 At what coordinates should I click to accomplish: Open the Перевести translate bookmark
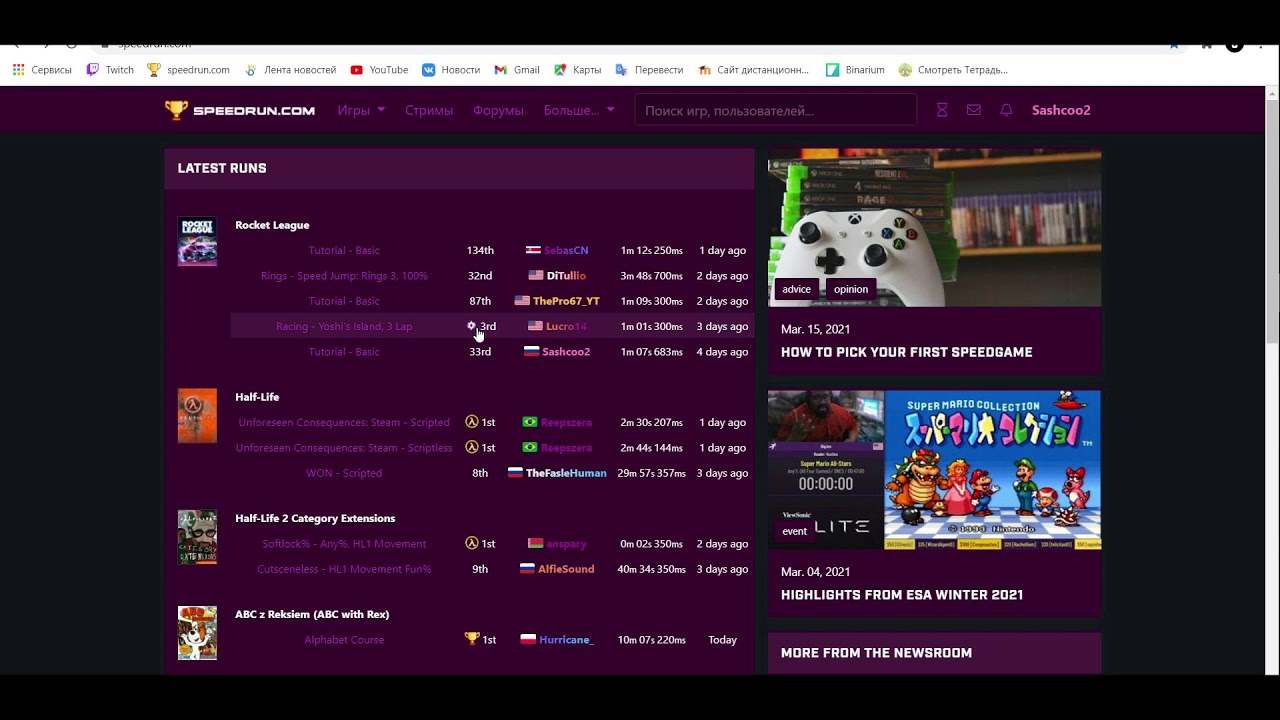click(649, 70)
